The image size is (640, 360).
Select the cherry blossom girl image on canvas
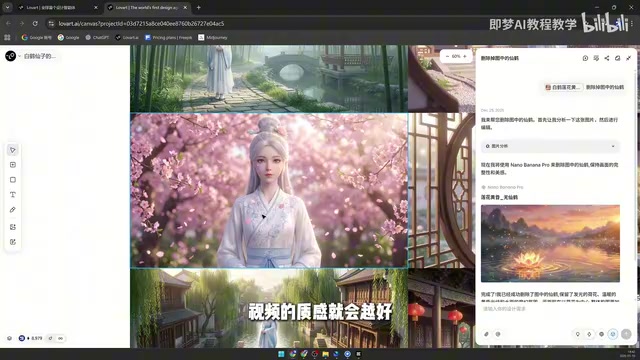pyautogui.click(x=269, y=191)
